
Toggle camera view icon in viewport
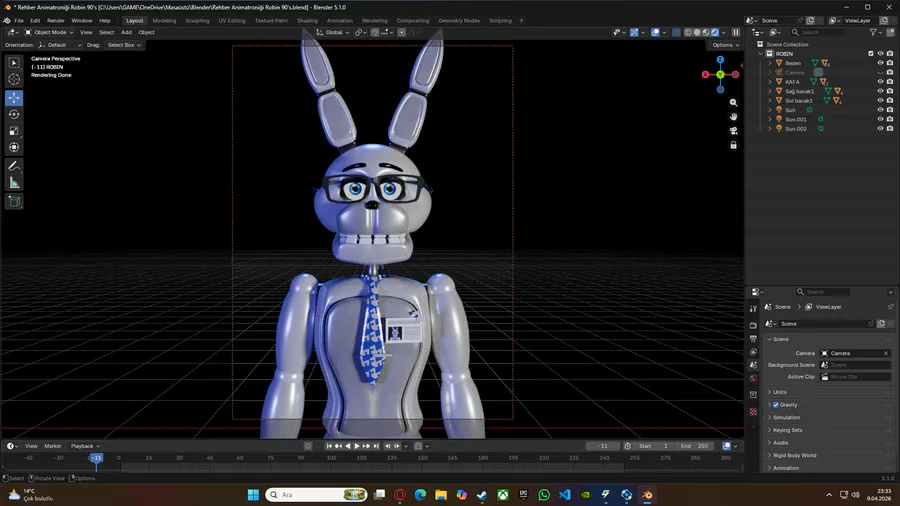[x=733, y=130]
